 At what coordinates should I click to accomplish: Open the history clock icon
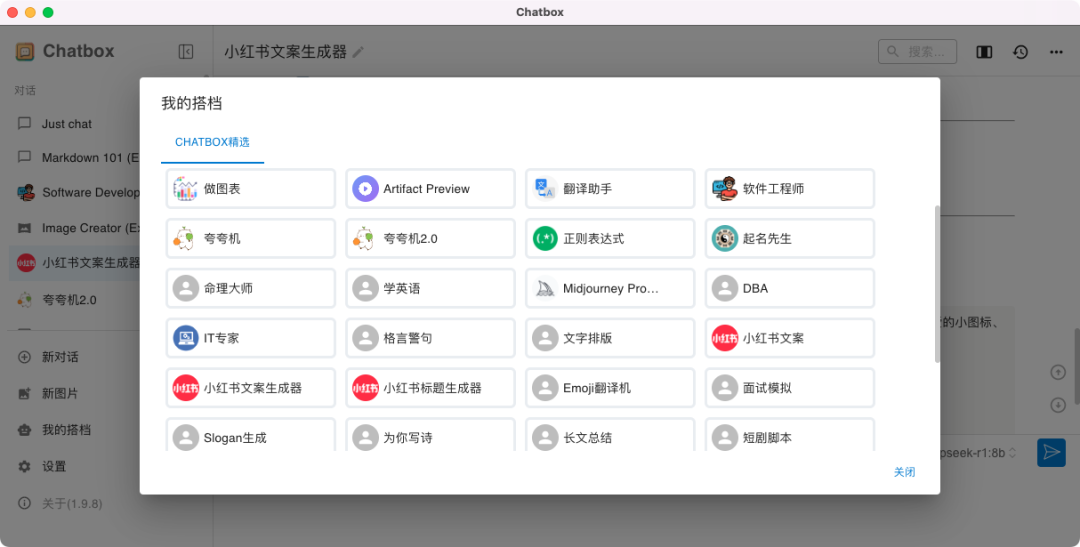pos(1020,52)
